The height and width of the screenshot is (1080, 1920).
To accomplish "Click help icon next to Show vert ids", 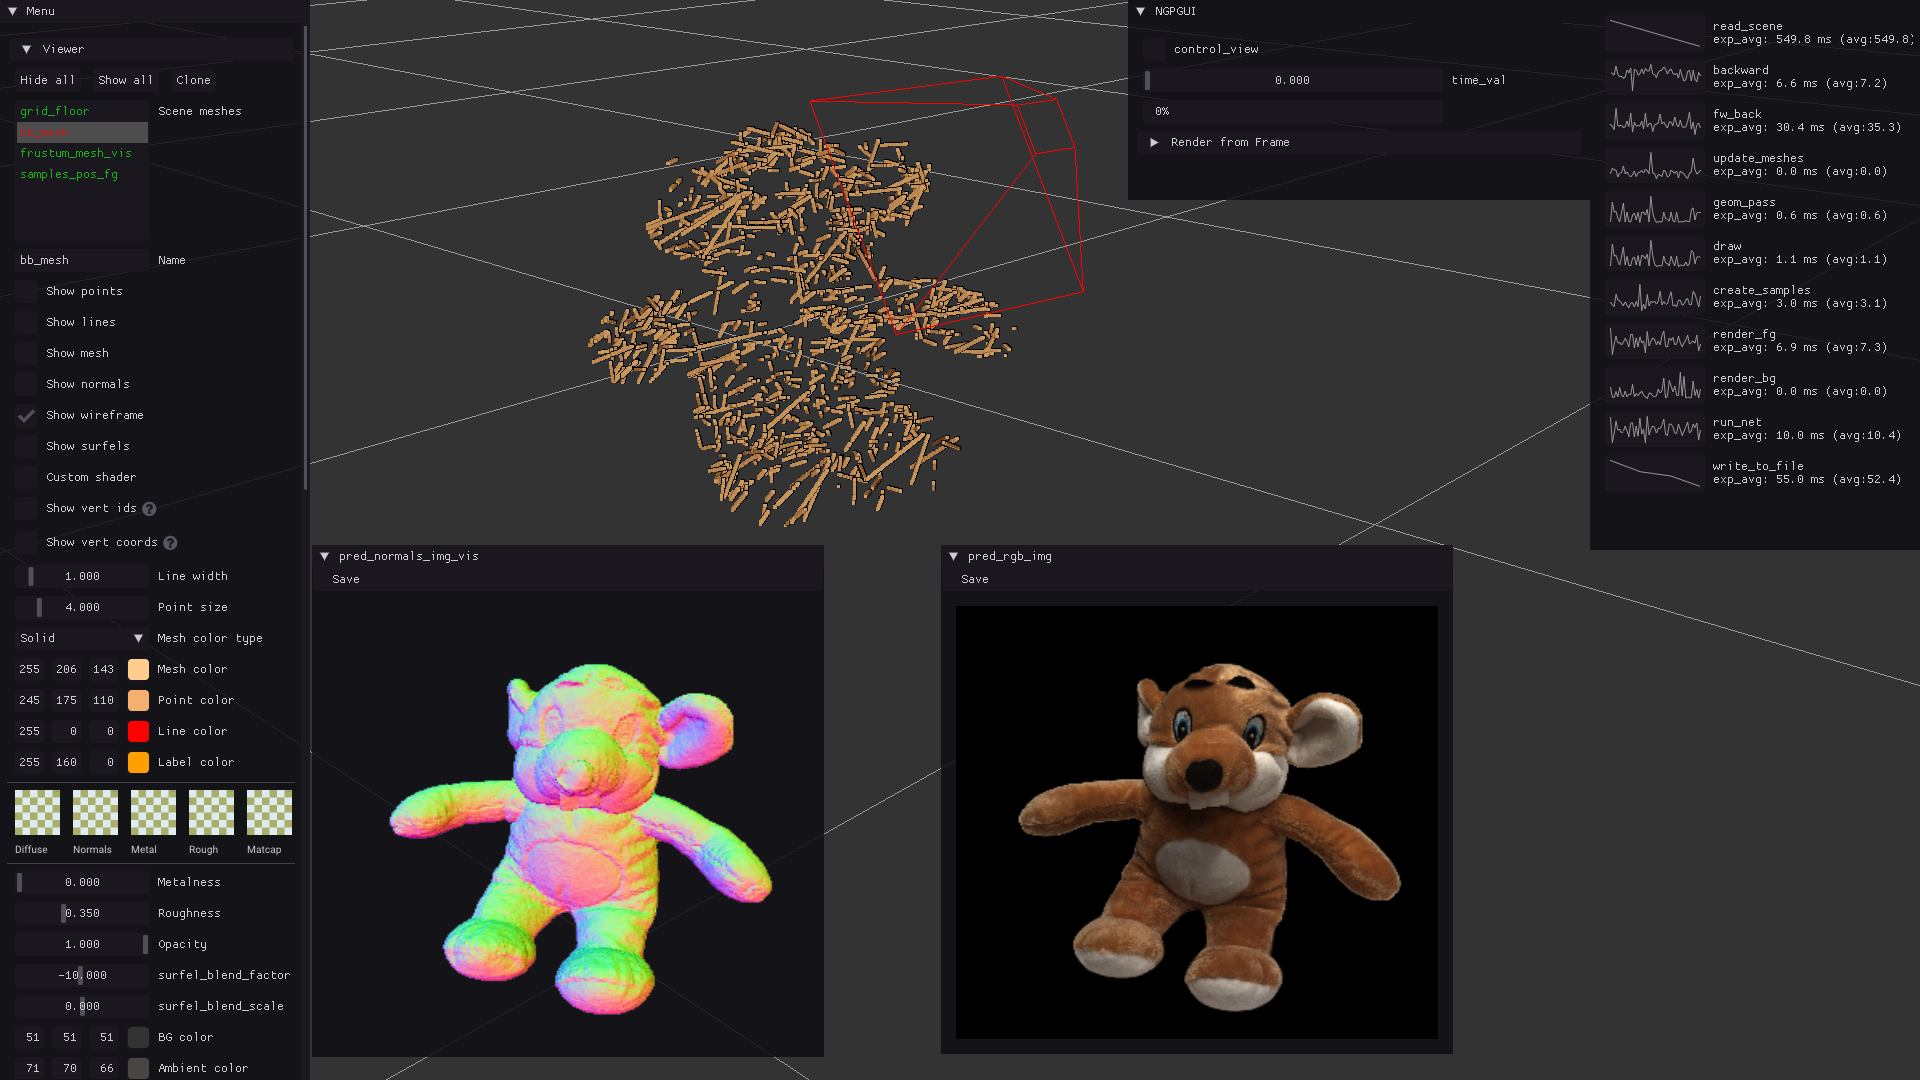I will (149, 509).
